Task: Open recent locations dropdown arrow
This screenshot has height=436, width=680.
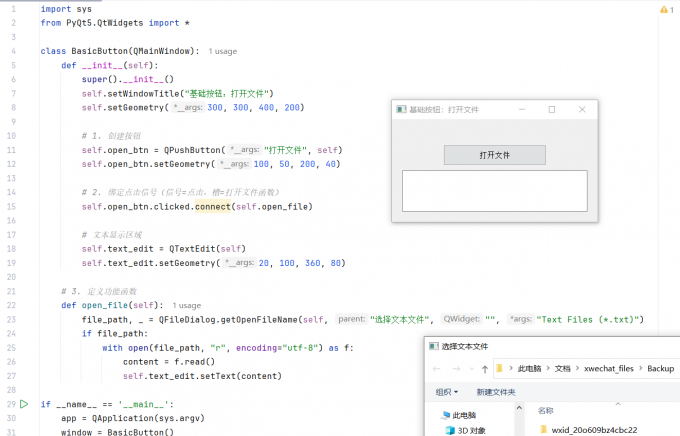Action: 472,369
